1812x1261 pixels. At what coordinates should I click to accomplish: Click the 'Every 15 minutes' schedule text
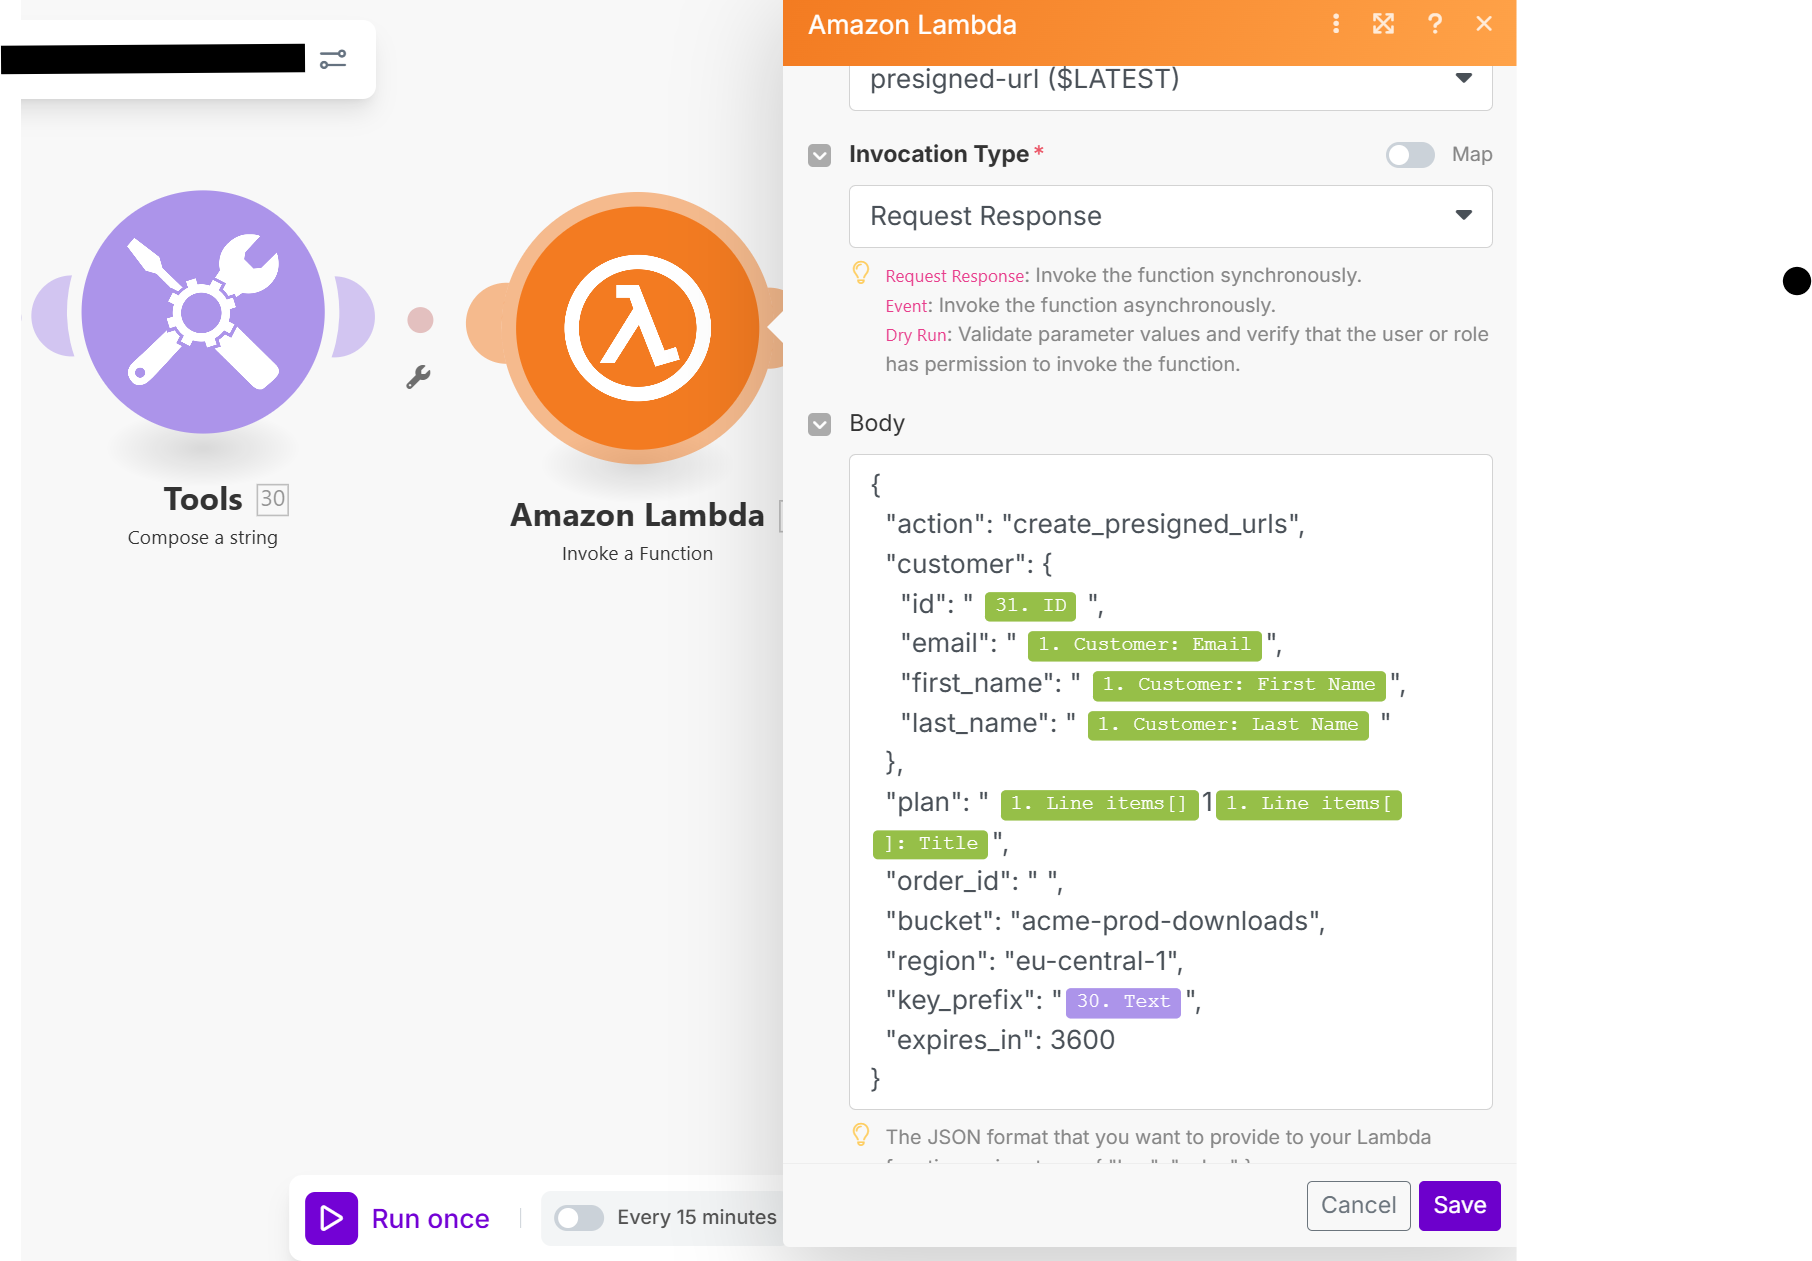(x=697, y=1218)
